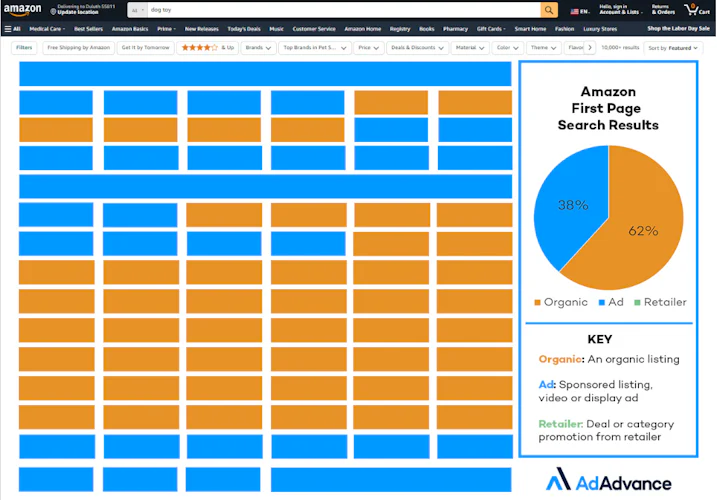Click the Amazon logo
717x500 pixels.
pyautogui.click(x=23, y=9)
